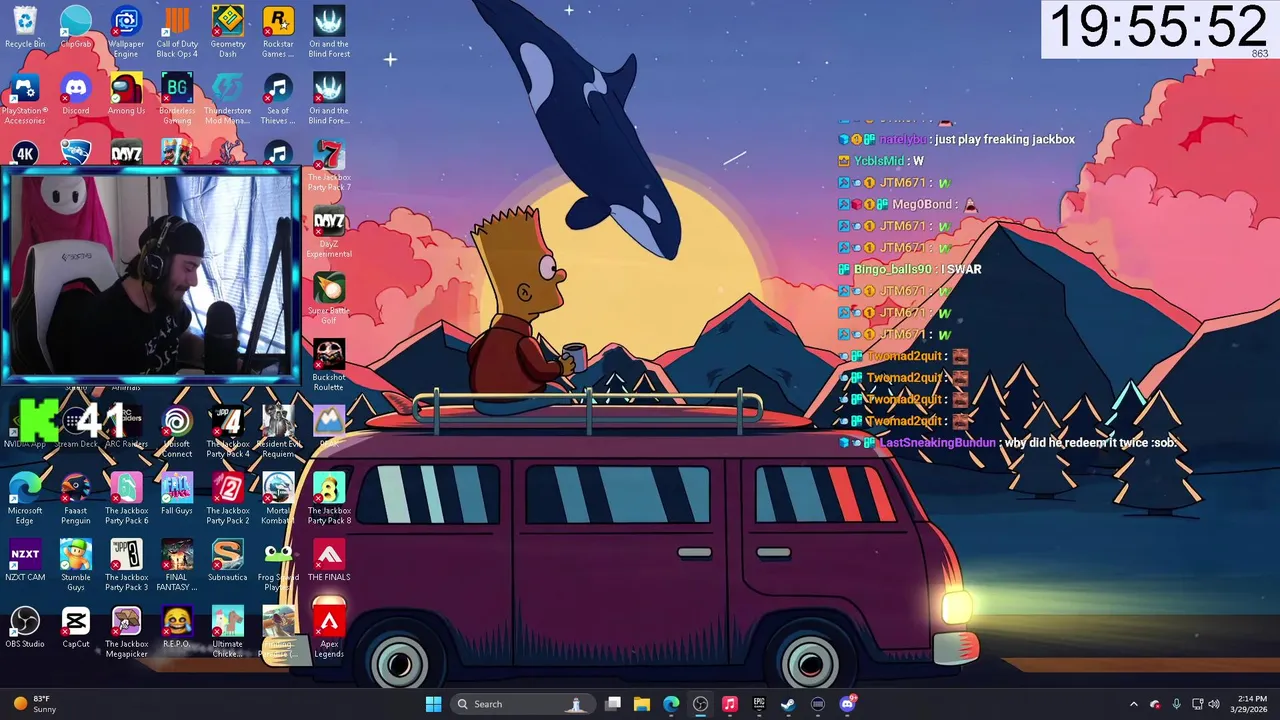Click the webcam overlay thumbnail

[x=150, y=276]
